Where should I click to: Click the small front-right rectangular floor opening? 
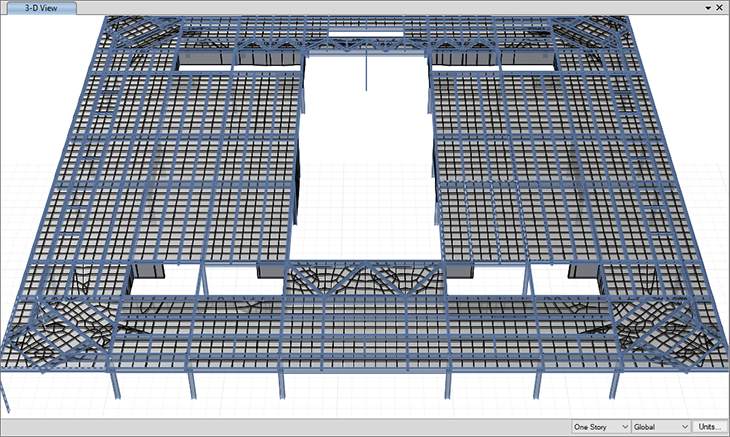[566, 281]
